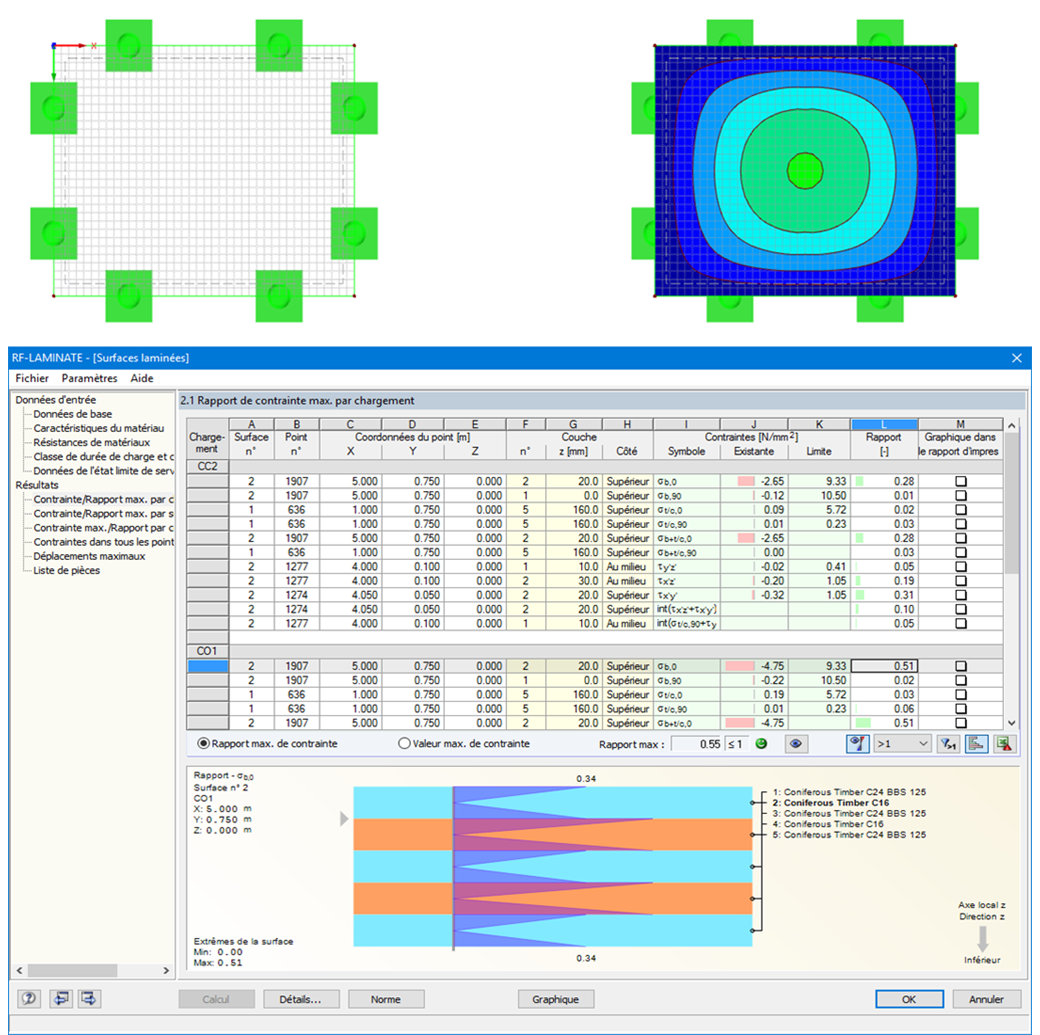Click the Données d'entrée tree node
This screenshot has width=1040, height=1035.
click(x=56, y=400)
